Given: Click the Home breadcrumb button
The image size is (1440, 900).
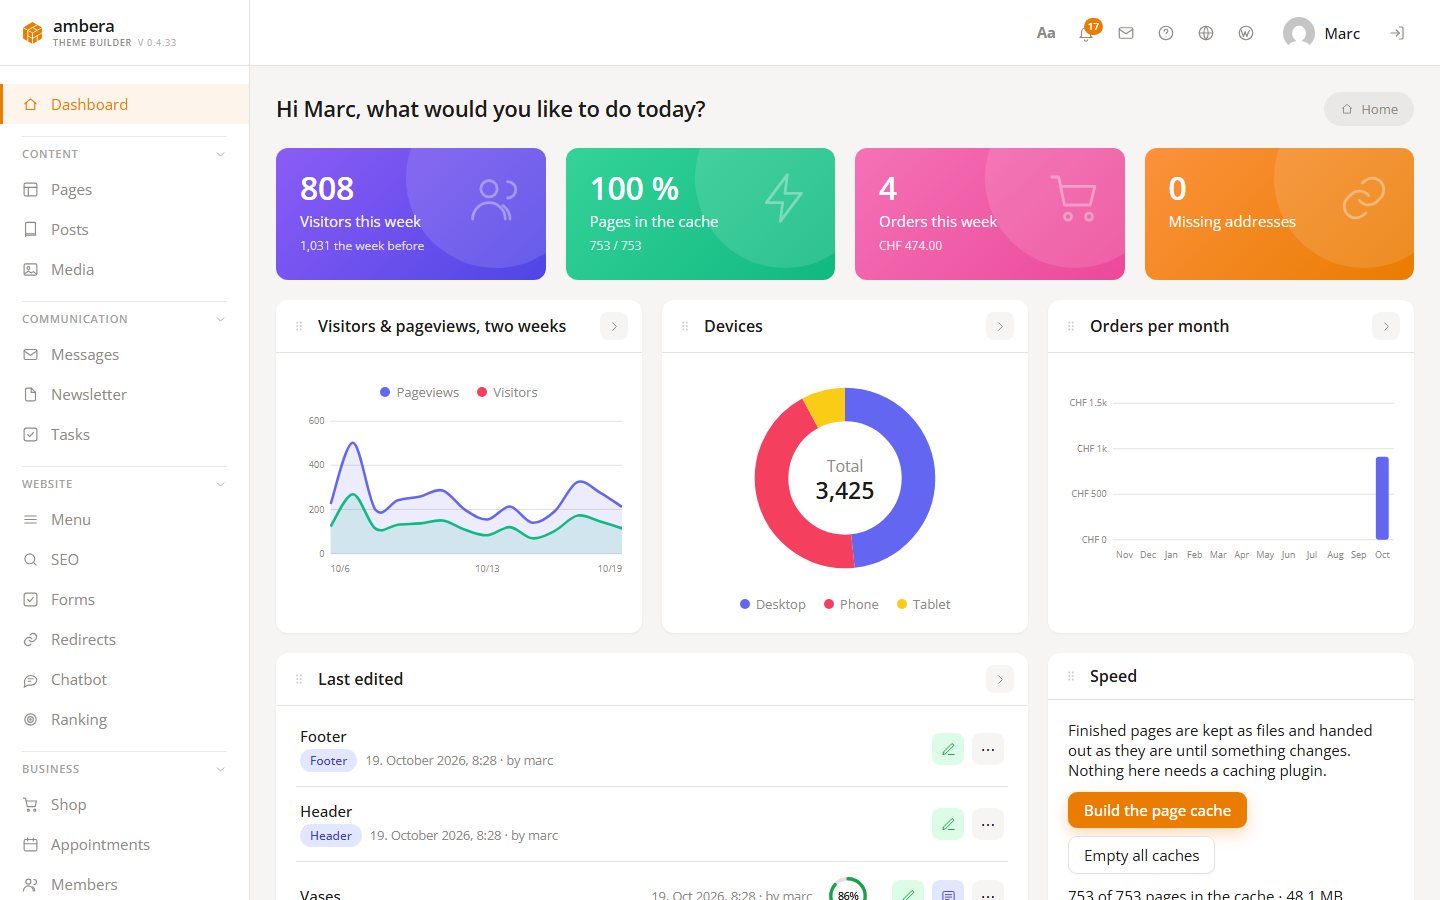Looking at the screenshot, I should click(x=1369, y=109).
